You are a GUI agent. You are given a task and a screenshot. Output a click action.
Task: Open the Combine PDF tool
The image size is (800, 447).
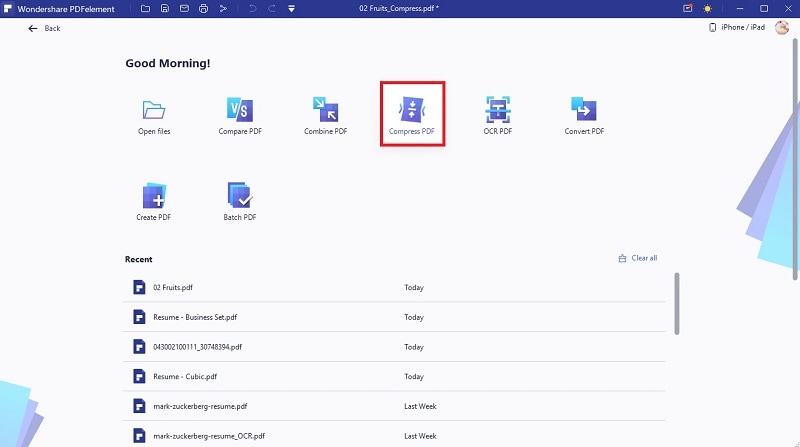326,116
